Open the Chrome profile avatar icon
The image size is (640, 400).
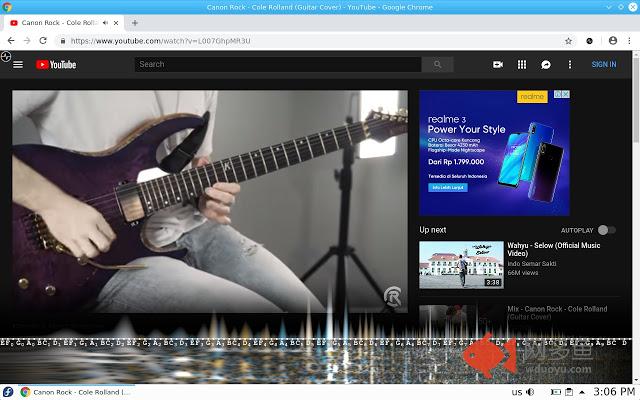coord(613,40)
